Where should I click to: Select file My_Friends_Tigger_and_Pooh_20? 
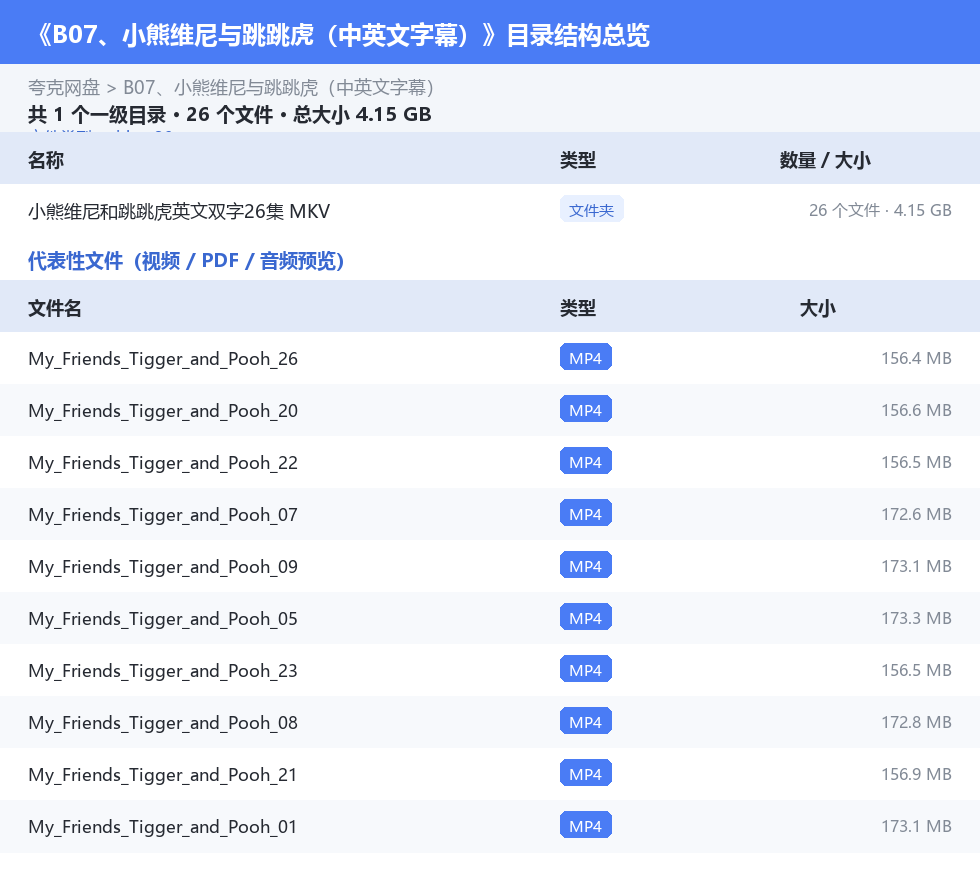click(163, 411)
